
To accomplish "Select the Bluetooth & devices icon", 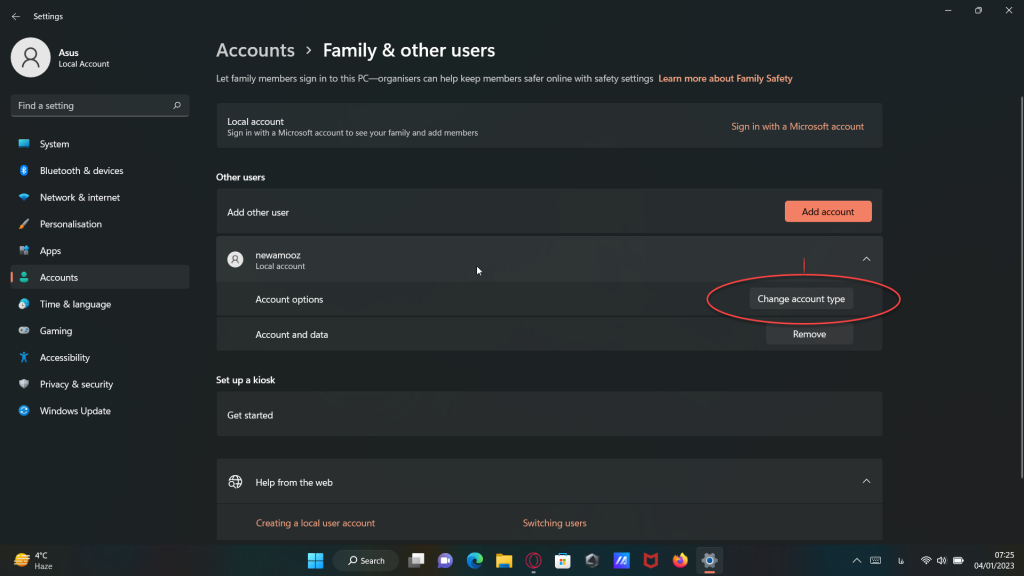I will point(24,171).
